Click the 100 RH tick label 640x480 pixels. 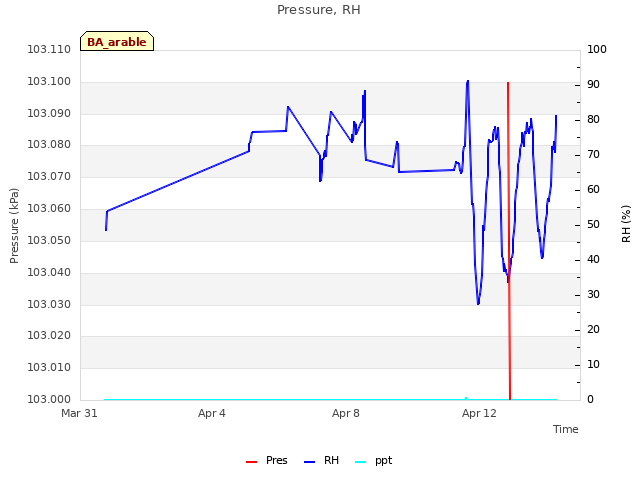point(597,49)
